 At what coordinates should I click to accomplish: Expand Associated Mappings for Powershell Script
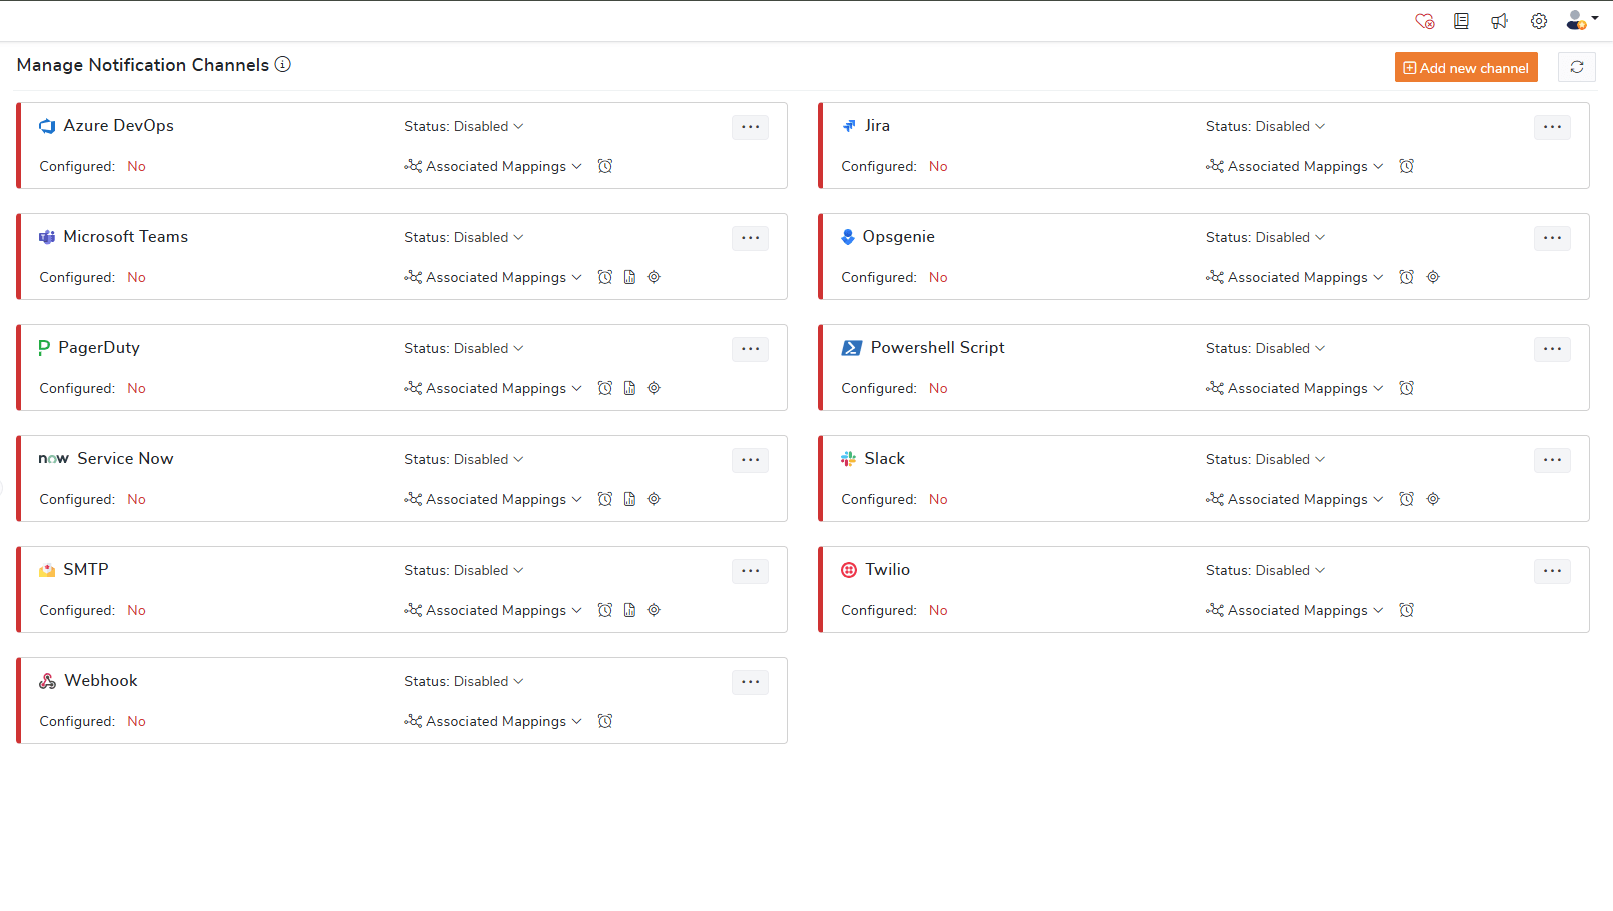coord(1295,388)
